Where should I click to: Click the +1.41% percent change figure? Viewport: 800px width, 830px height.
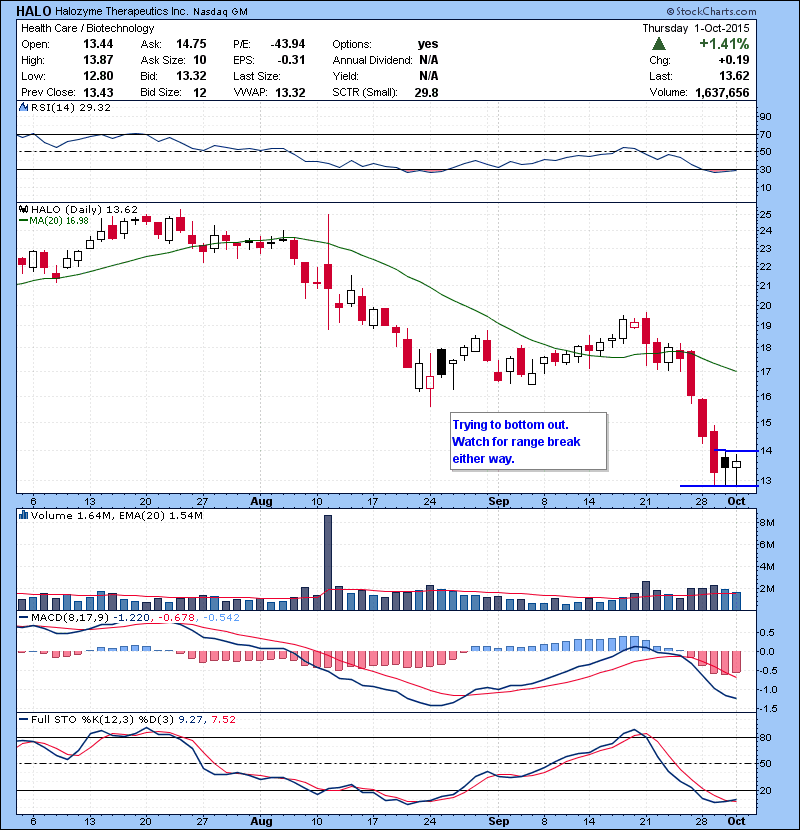(724, 43)
